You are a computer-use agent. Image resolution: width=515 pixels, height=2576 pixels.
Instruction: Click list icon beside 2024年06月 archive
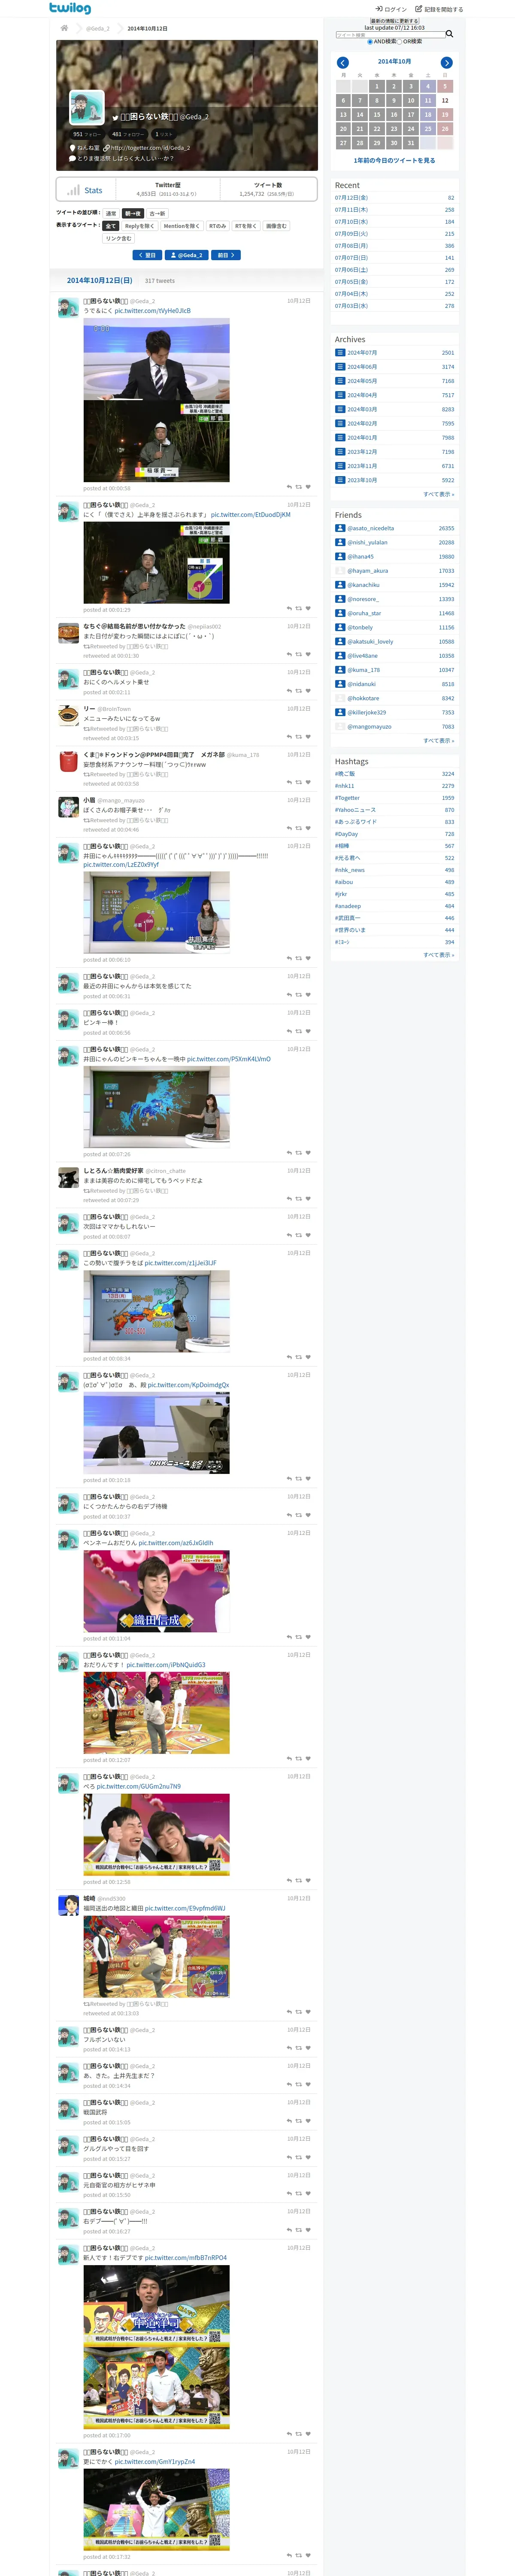coord(340,367)
